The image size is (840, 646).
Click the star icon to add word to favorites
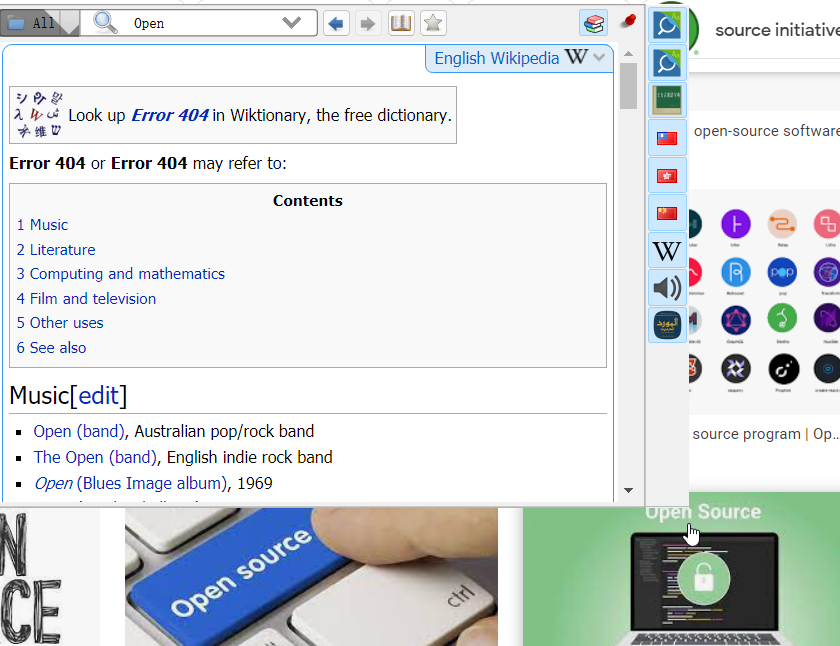pyautogui.click(x=433, y=24)
